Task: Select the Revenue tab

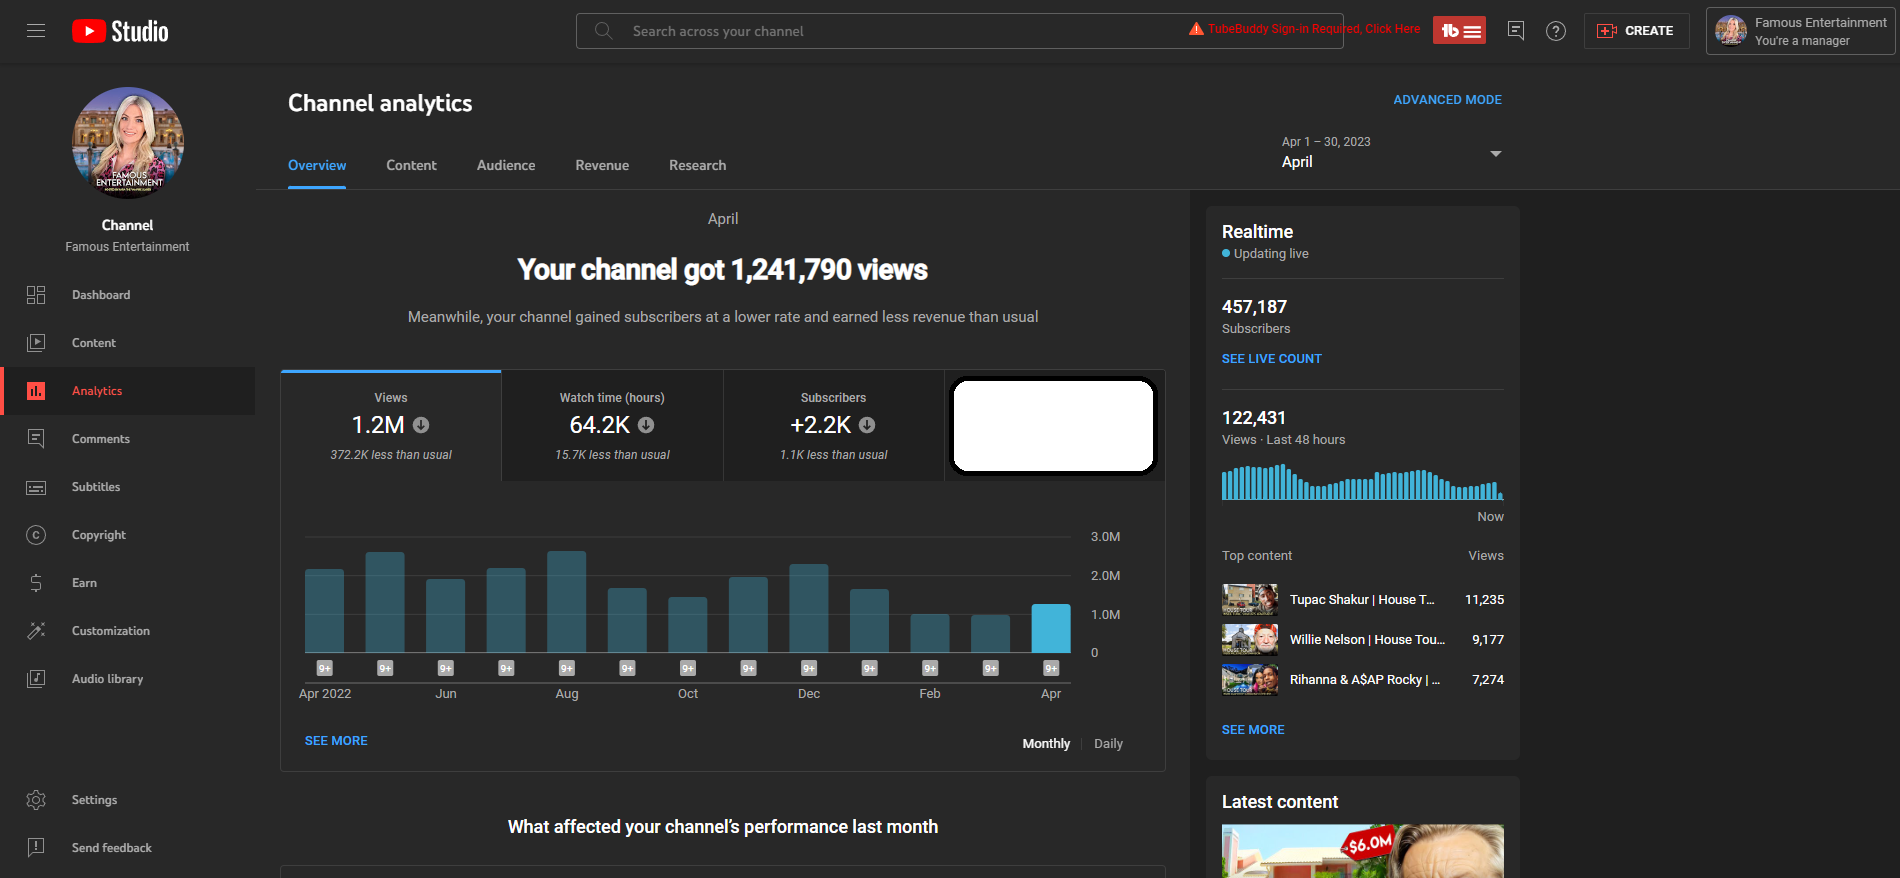Action: pyautogui.click(x=602, y=165)
